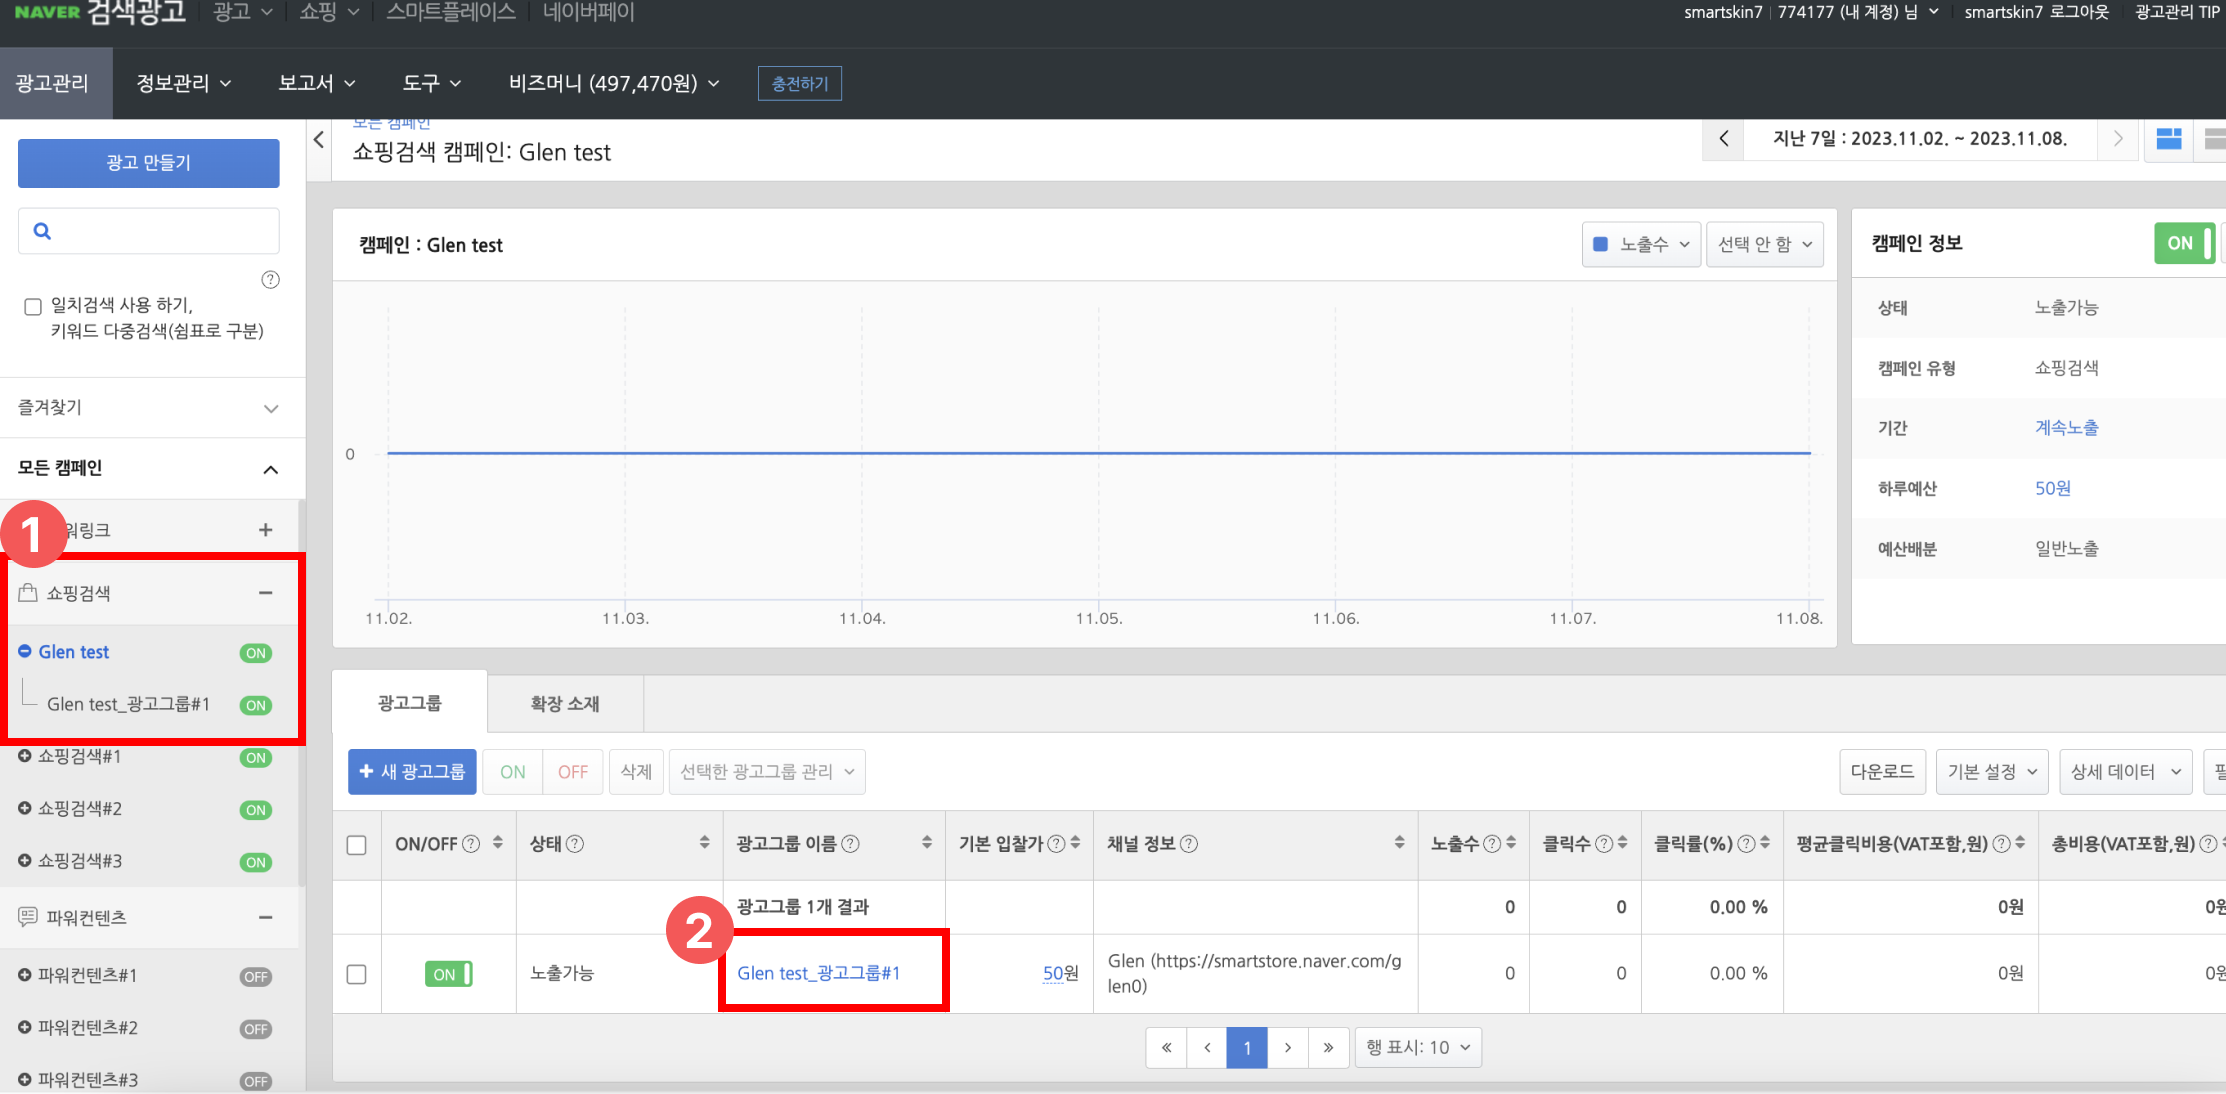Click the 50원 daily budget value in campaign info
Image resolution: width=2226 pixels, height=1094 pixels.
pyautogui.click(x=2052, y=488)
